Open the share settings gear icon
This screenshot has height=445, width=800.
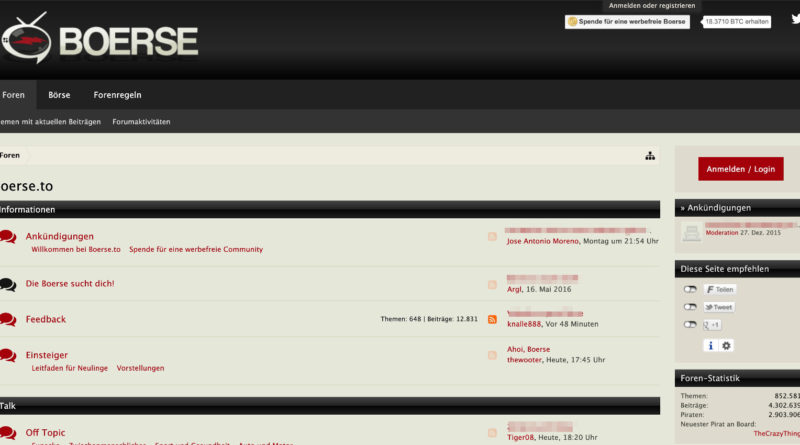coord(726,345)
